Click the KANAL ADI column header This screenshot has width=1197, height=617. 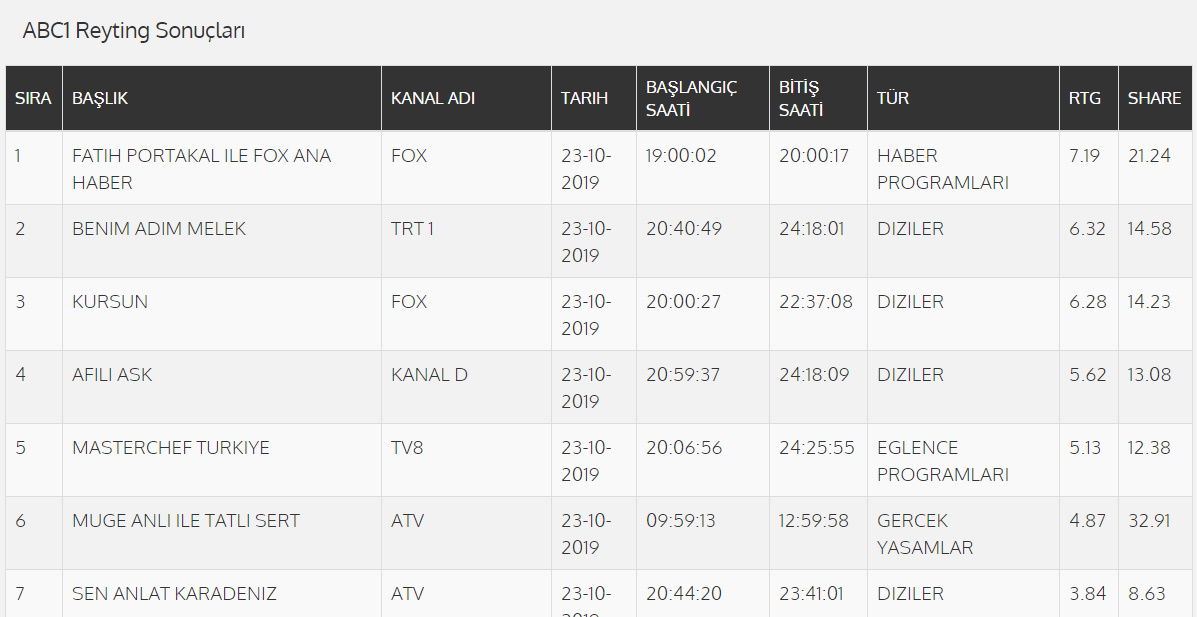pyautogui.click(x=433, y=98)
